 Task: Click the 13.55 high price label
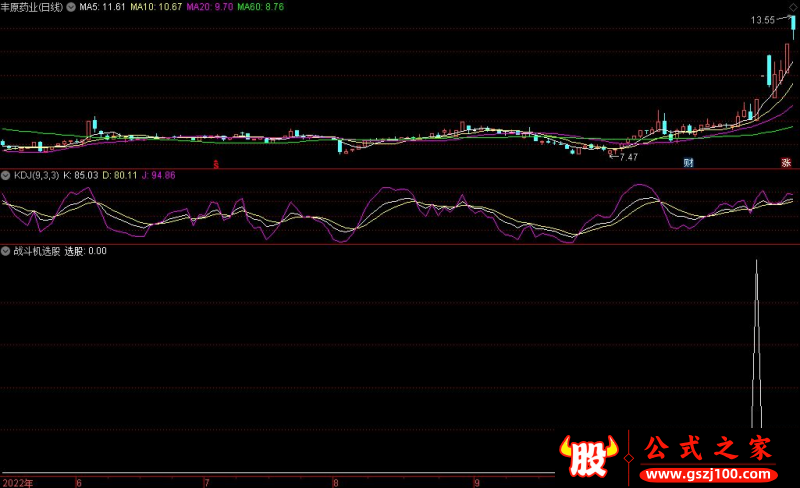764,20
